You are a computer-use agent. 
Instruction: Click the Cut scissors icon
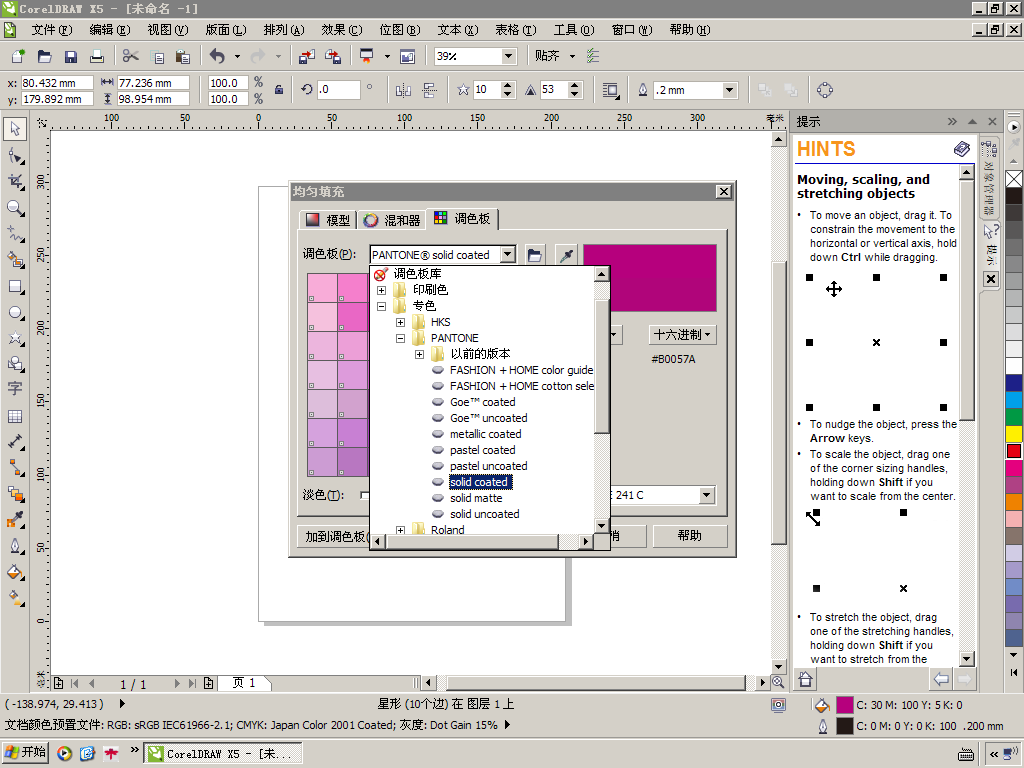[x=131, y=56]
